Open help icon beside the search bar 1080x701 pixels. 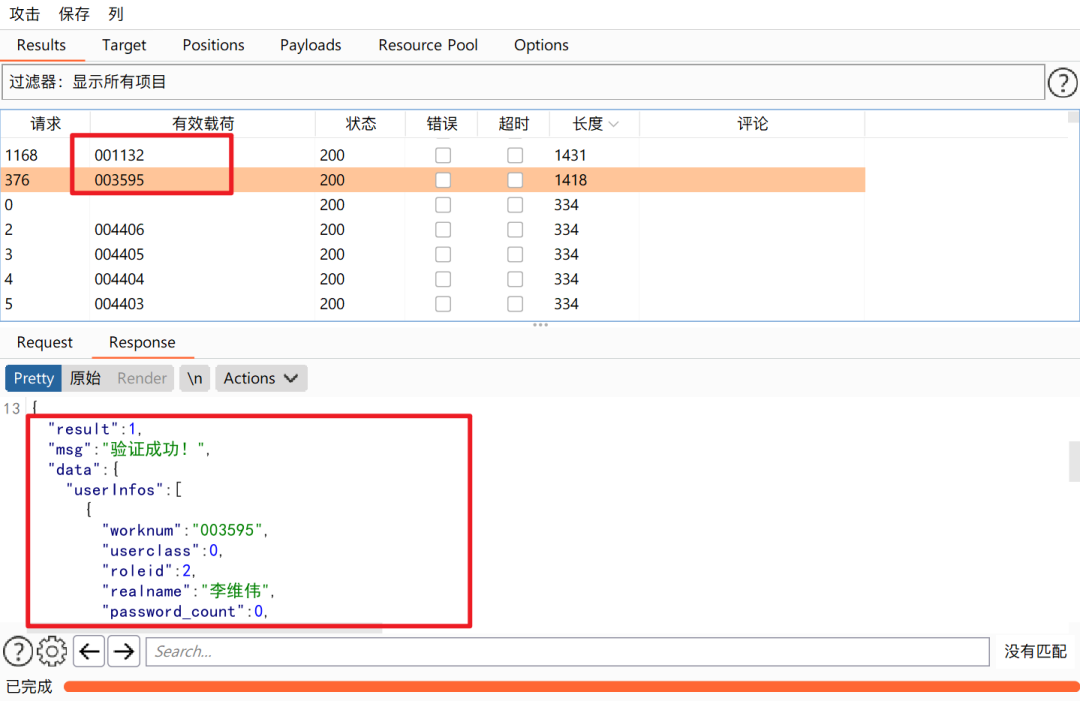coord(19,651)
